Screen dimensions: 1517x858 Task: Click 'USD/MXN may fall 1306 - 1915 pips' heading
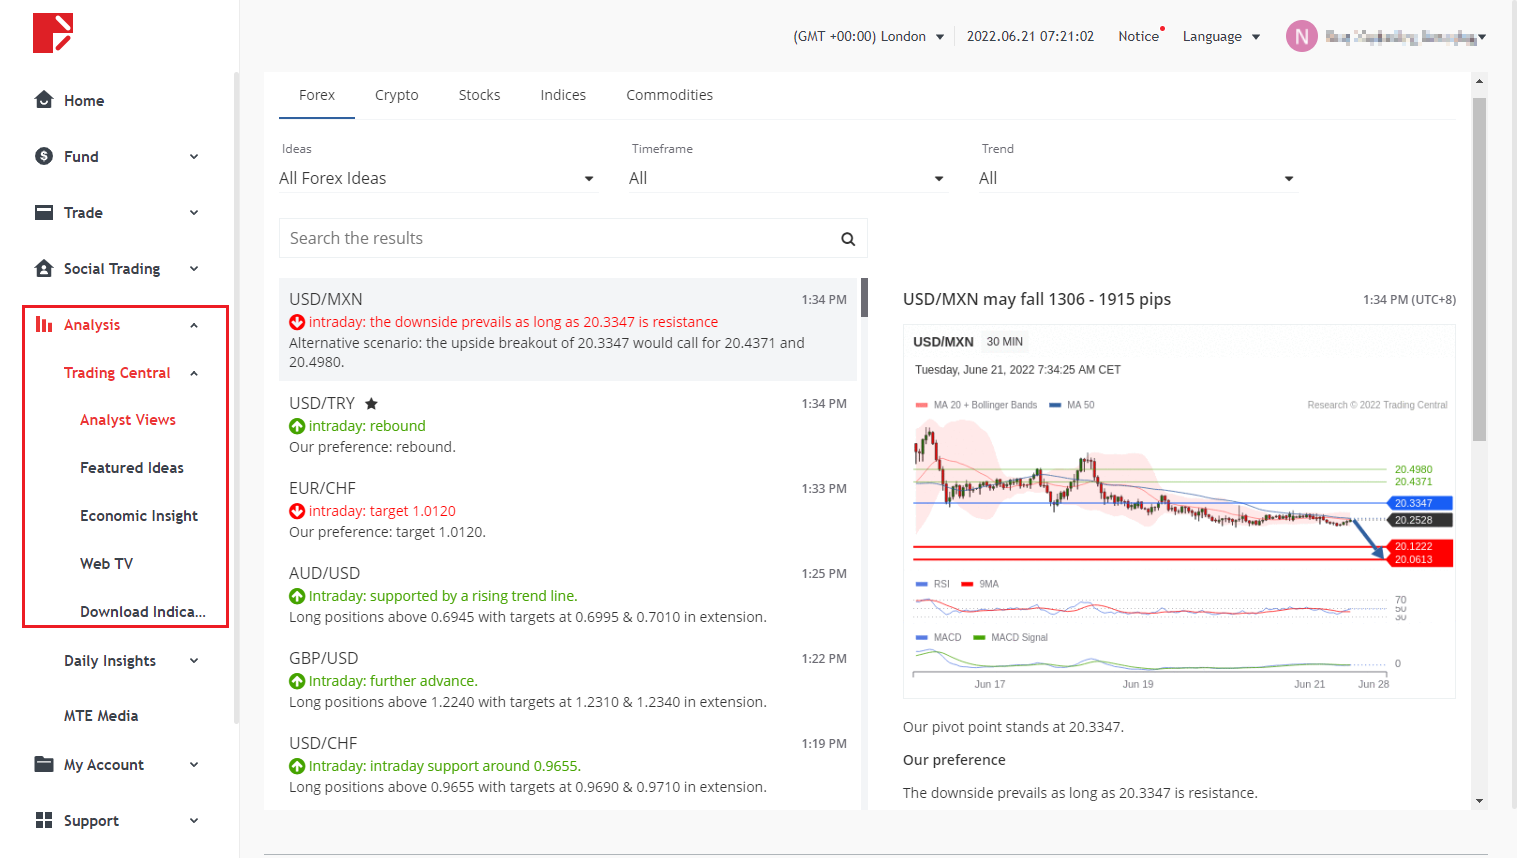pyautogui.click(x=1037, y=299)
